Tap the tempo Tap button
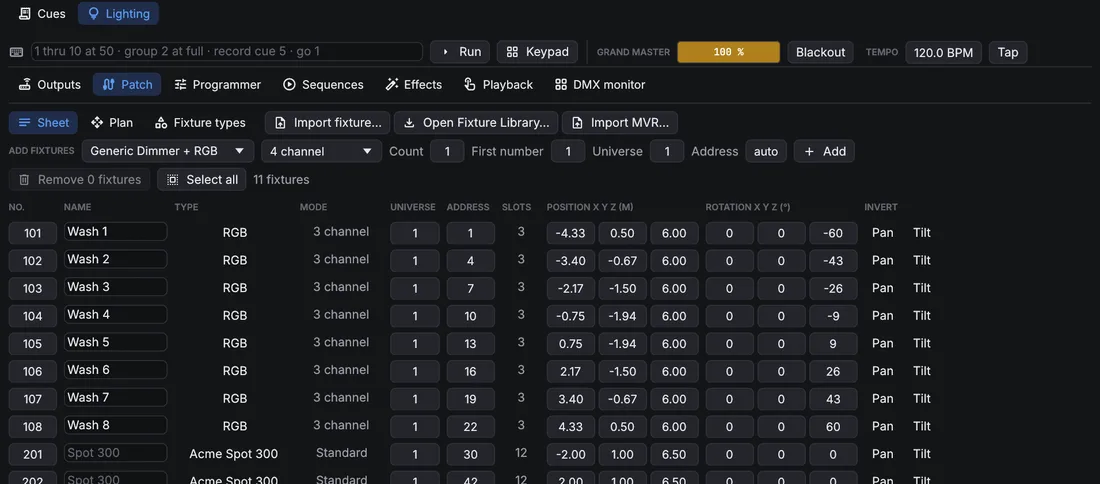Image resolution: width=1100 pixels, height=484 pixels. [x=1007, y=53]
